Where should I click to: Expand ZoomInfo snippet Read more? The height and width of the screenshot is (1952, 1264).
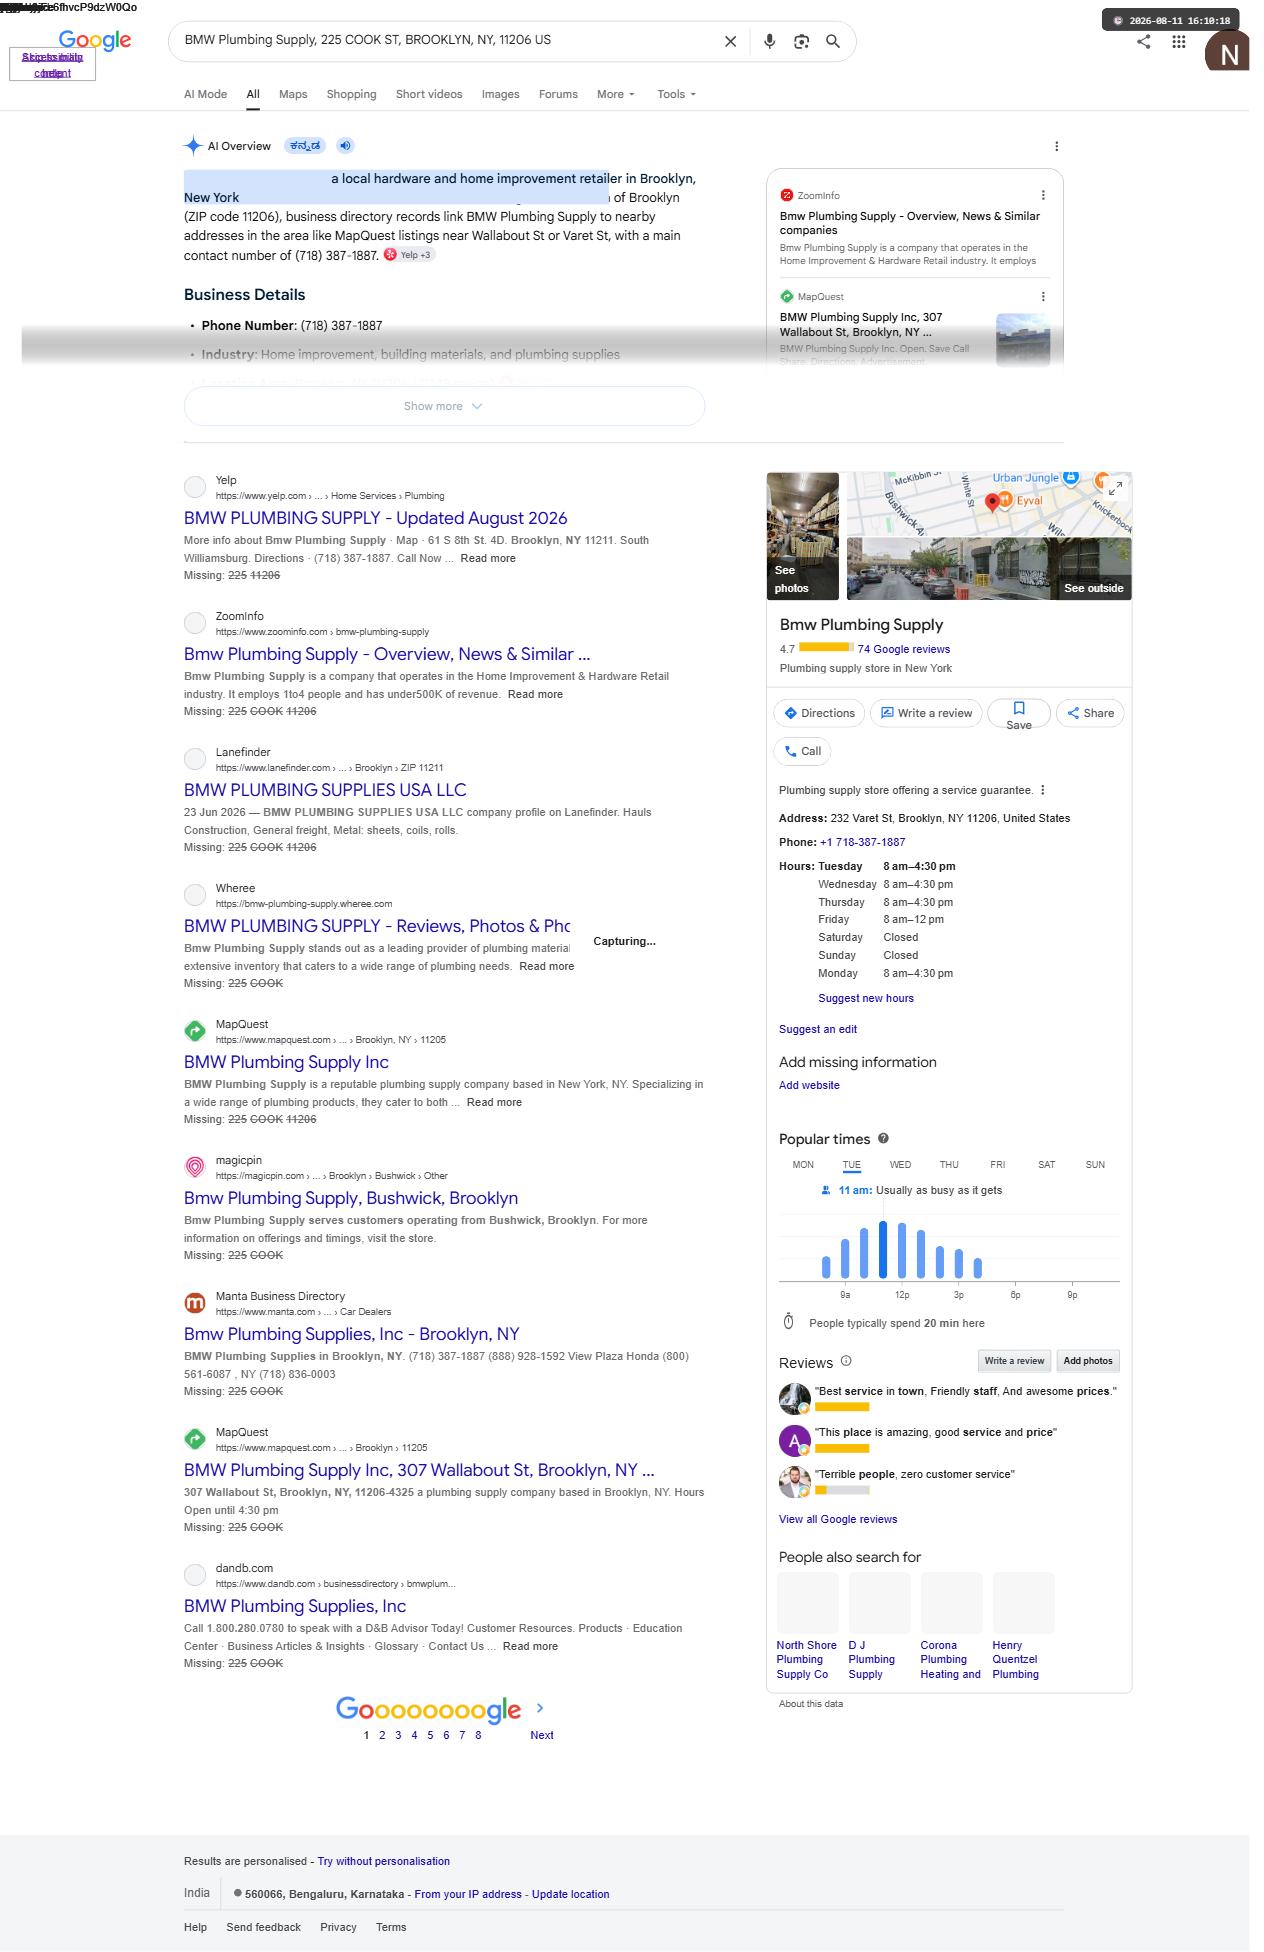[535, 694]
